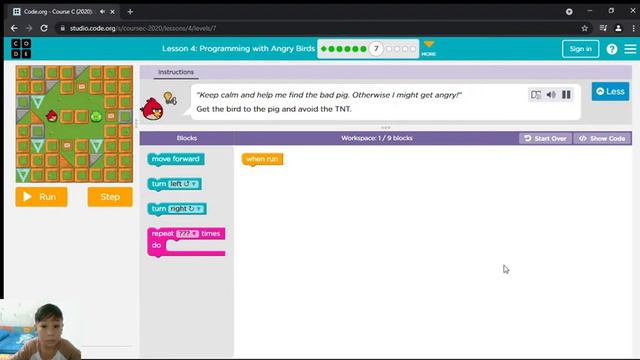Mute the Code.org tab audio icon
The width and height of the screenshot is (640, 360).
(102, 12)
